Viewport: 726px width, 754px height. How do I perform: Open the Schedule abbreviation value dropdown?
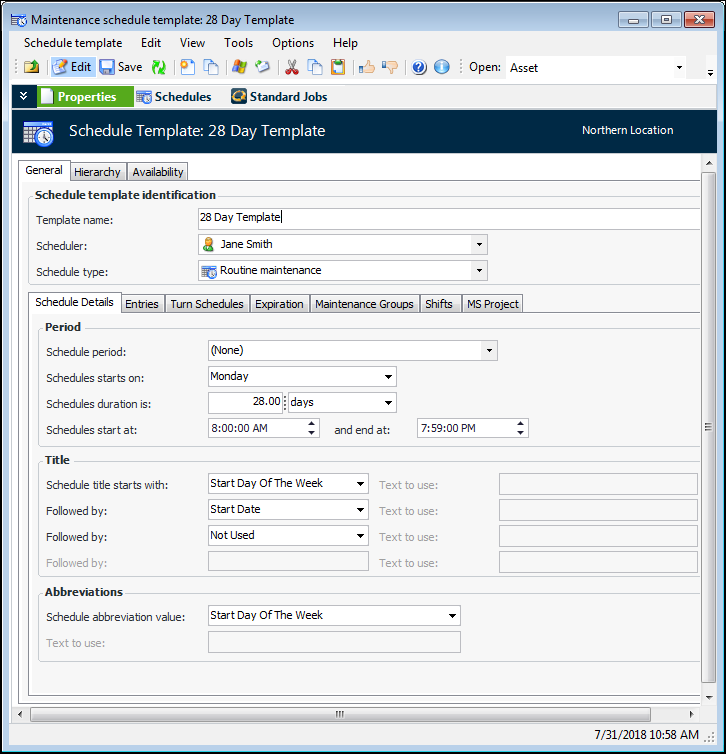pyautogui.click(x=452, y=616)
